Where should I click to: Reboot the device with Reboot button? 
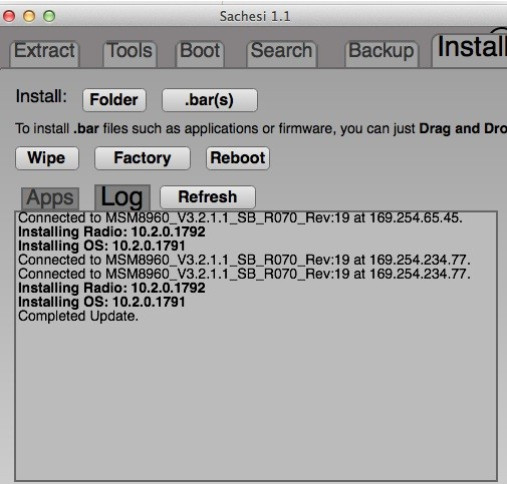point(238,158)
